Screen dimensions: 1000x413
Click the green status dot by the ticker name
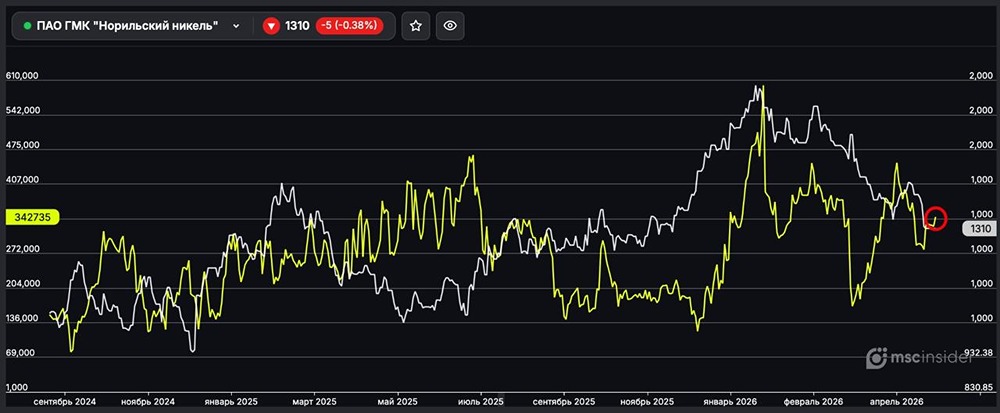tap(27, 25)
